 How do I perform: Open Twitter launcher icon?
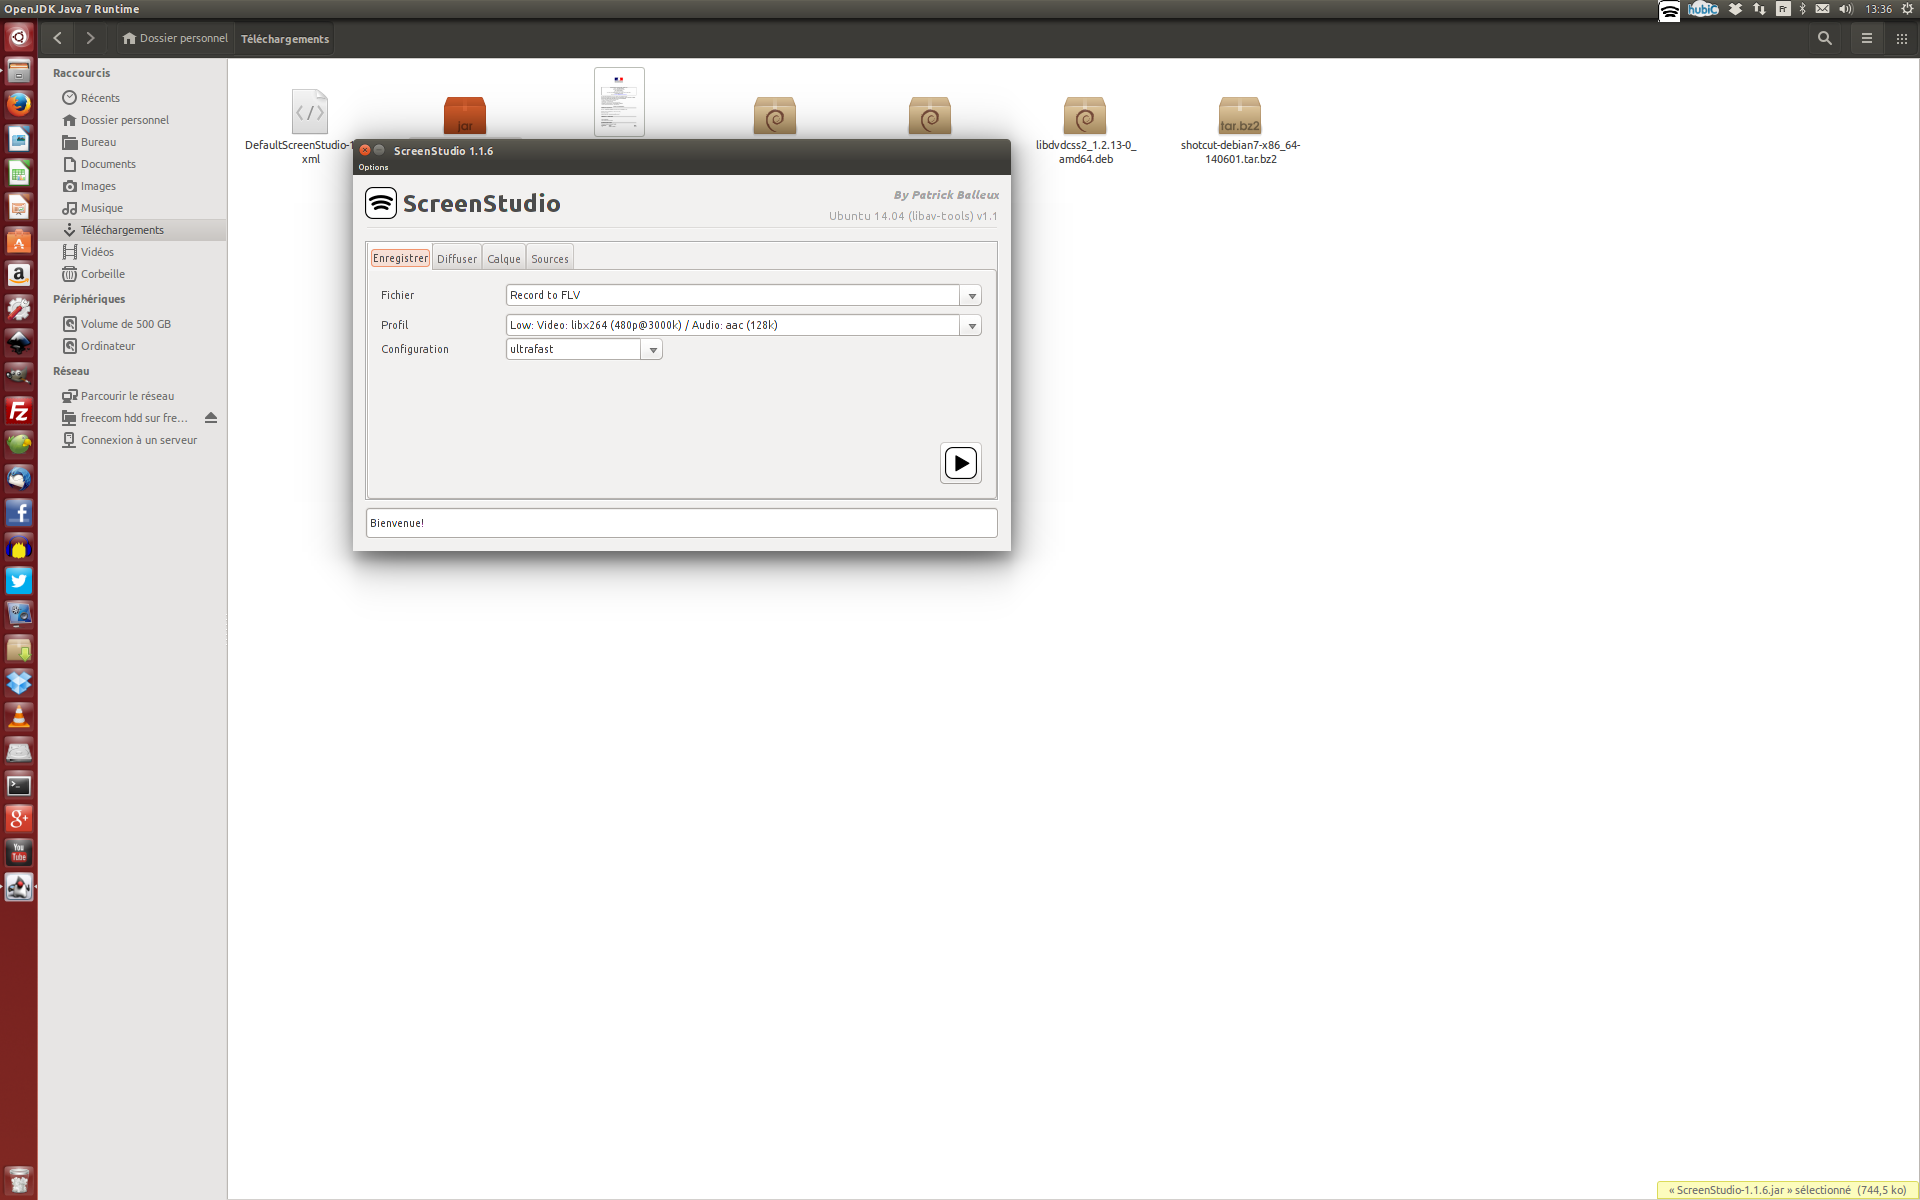pos(19,581)
